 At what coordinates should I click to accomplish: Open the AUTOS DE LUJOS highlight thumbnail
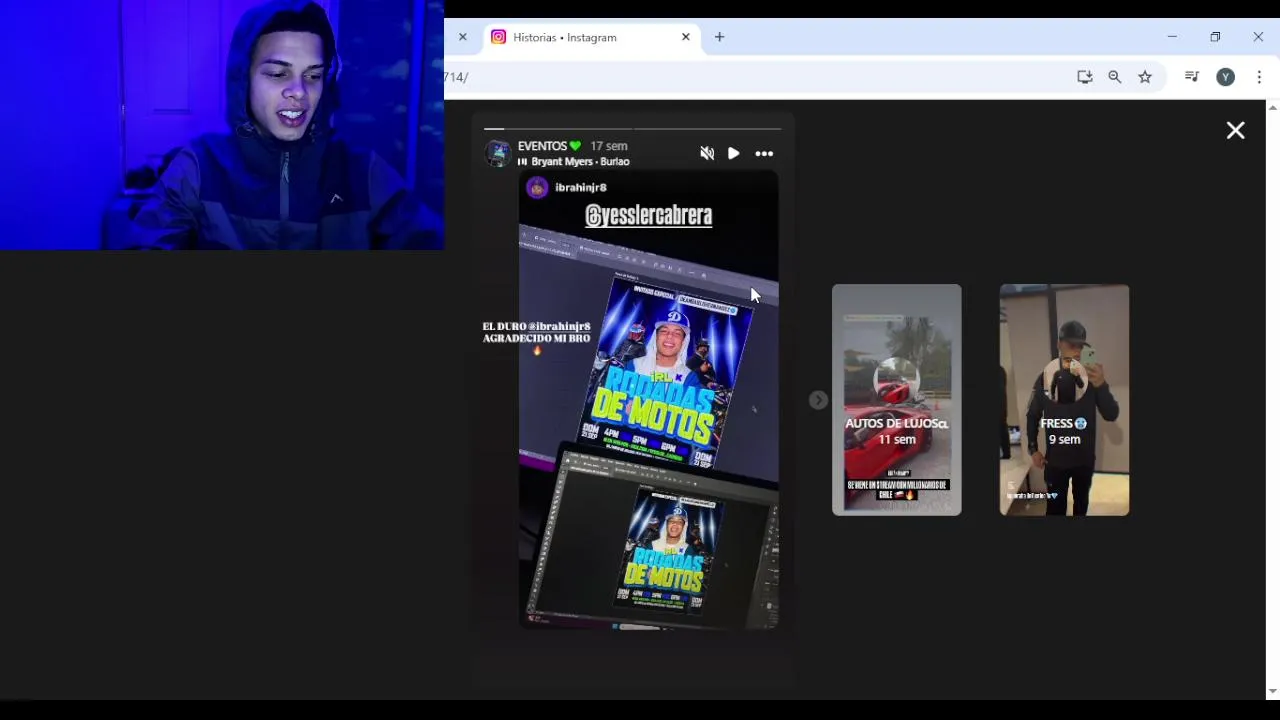pyautogui.click(x=897, y=400)
